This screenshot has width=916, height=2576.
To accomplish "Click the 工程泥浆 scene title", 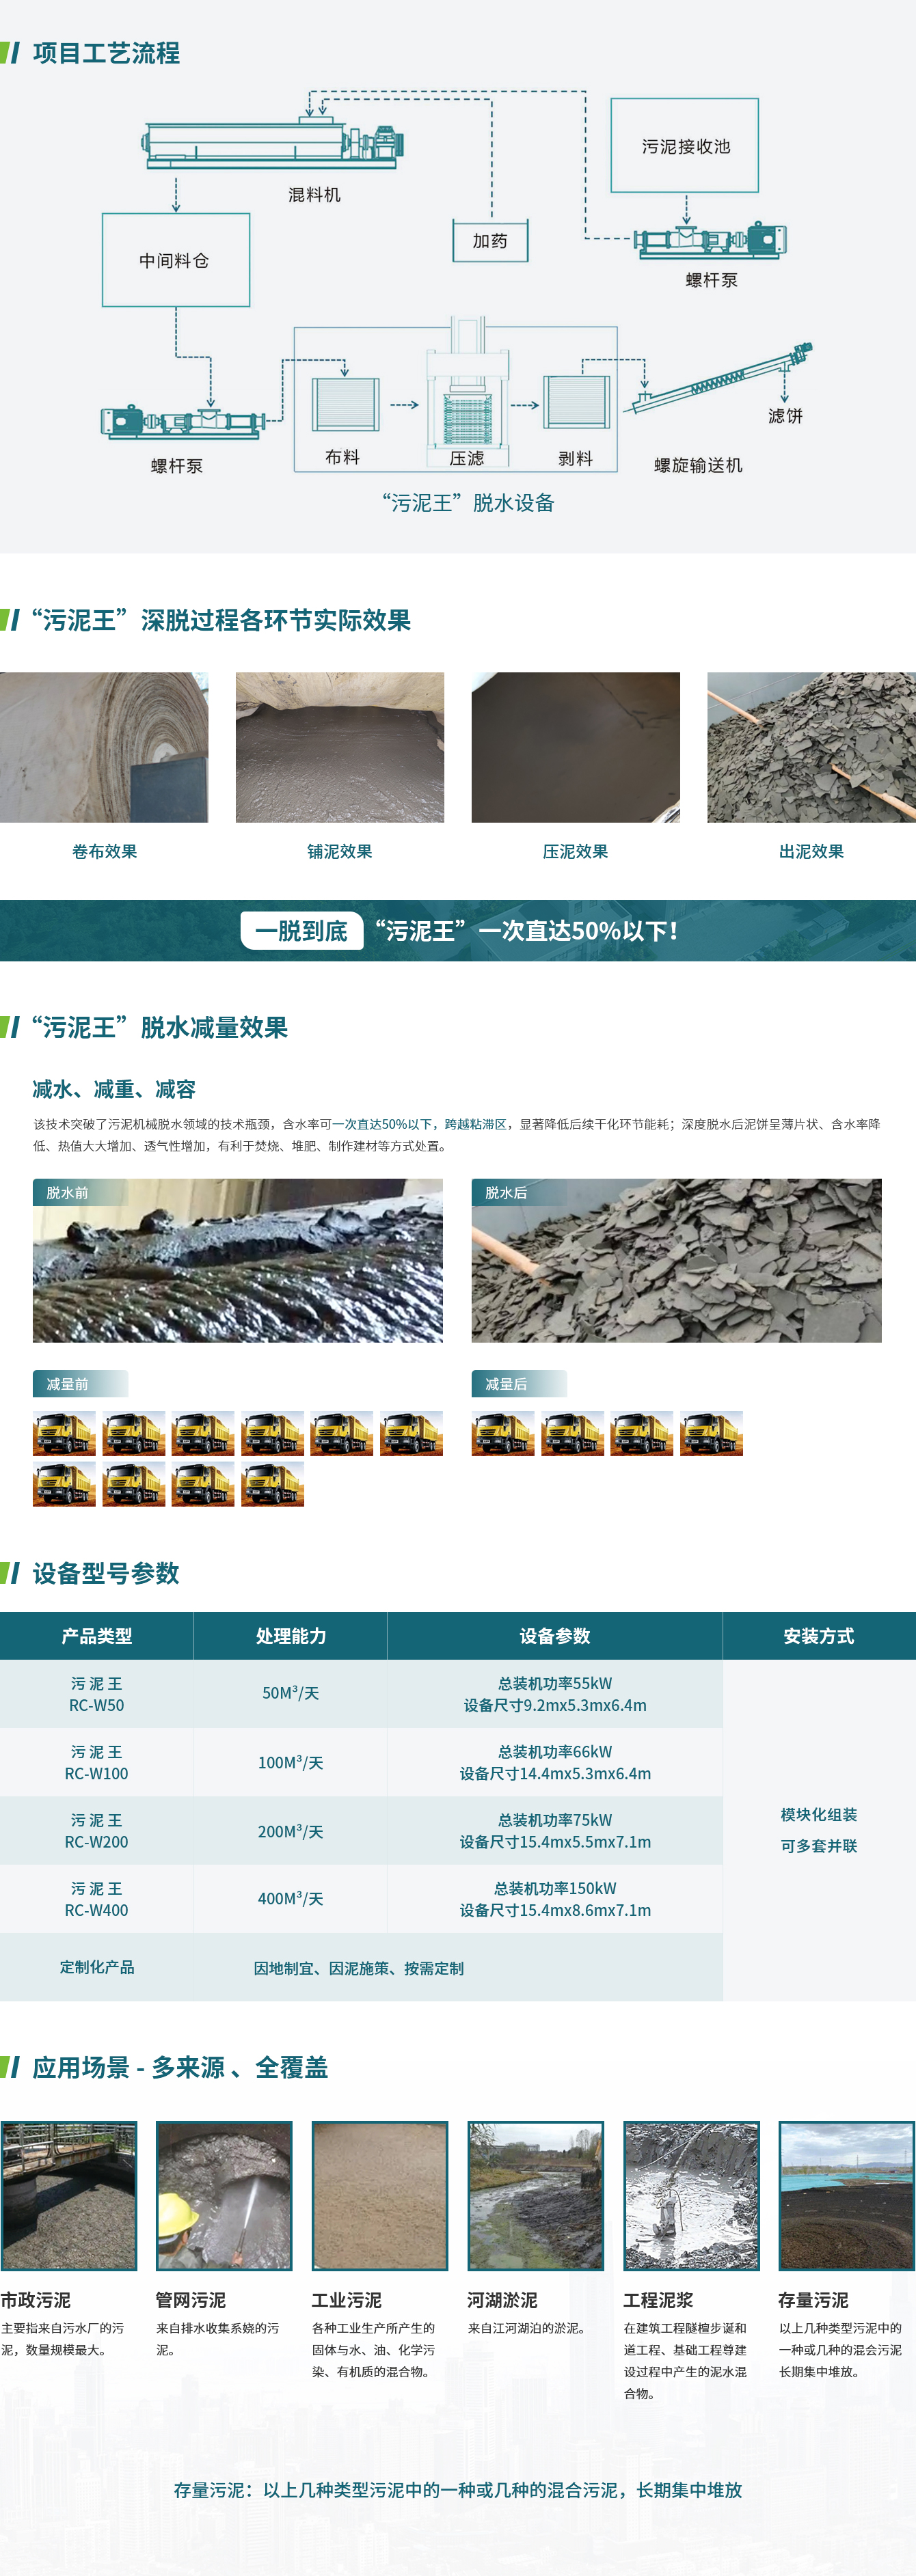I will (x=658, y=2300).
